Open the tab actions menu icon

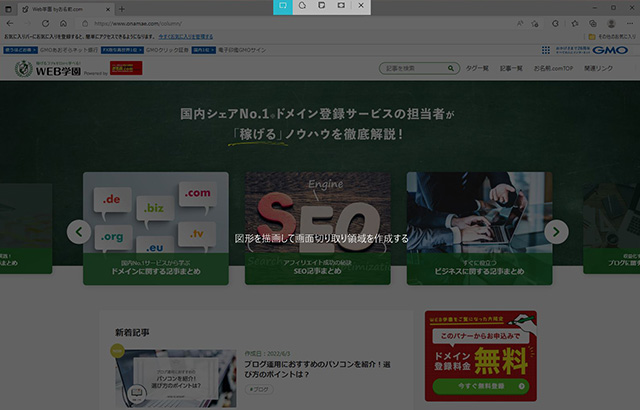pyautogui.click(x=8, y=9)
